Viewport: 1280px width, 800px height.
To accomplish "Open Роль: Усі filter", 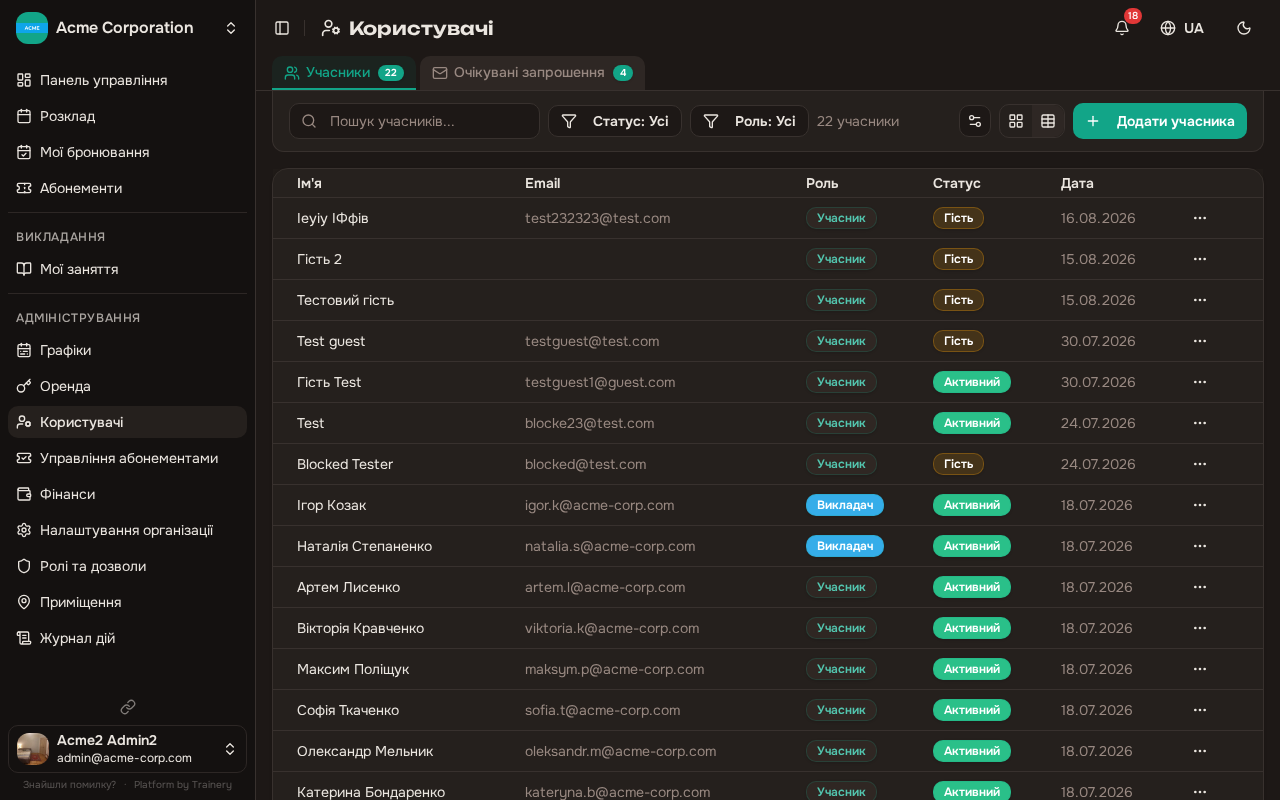I will pos(749,121).
